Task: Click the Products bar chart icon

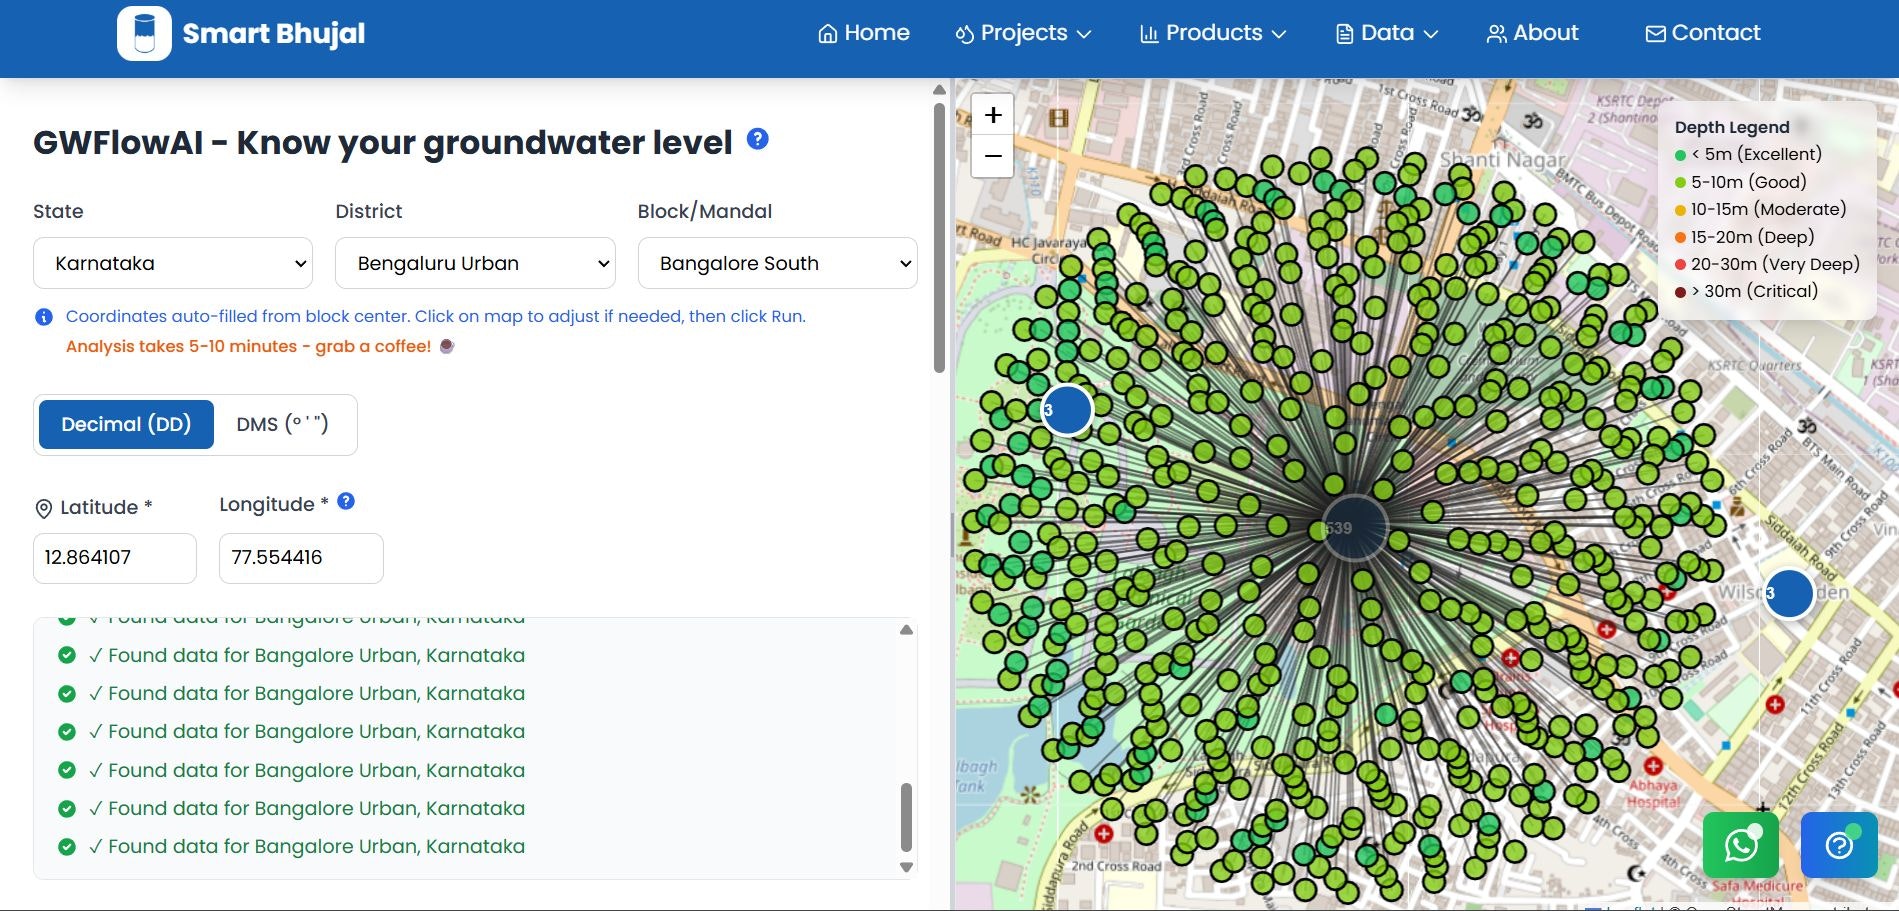Action: click(1149, 34)
